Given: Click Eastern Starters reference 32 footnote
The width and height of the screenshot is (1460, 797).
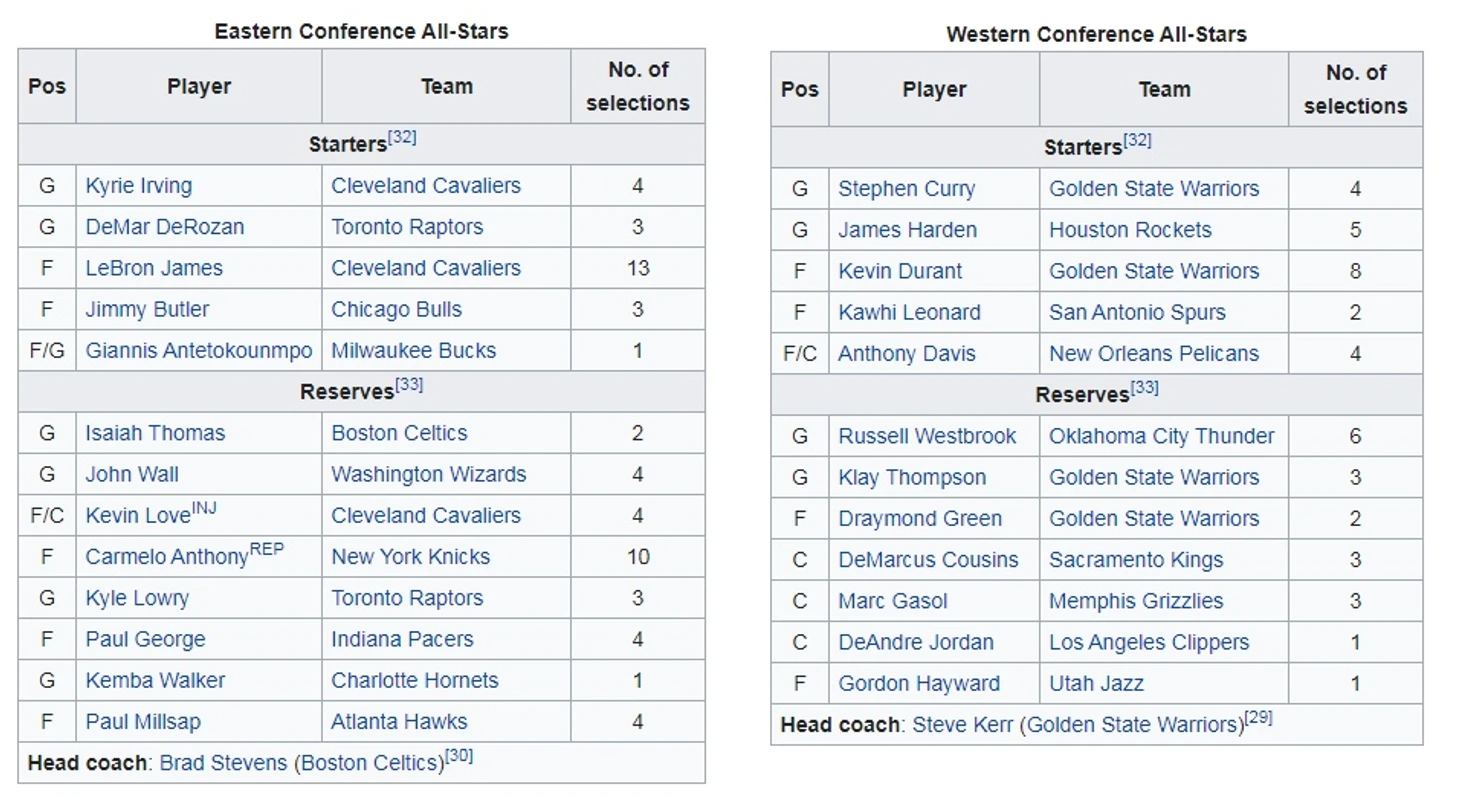Looking at the screenshot, I should (402, 137).
